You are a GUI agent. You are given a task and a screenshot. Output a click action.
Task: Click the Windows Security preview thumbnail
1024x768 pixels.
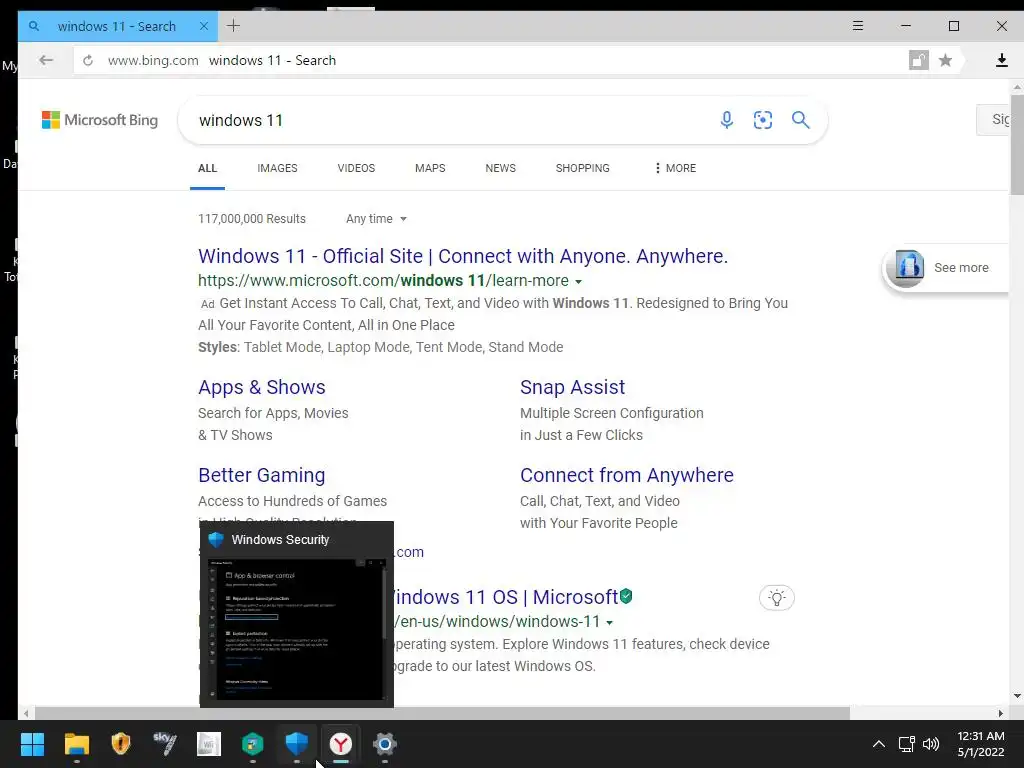coord(296,630)
